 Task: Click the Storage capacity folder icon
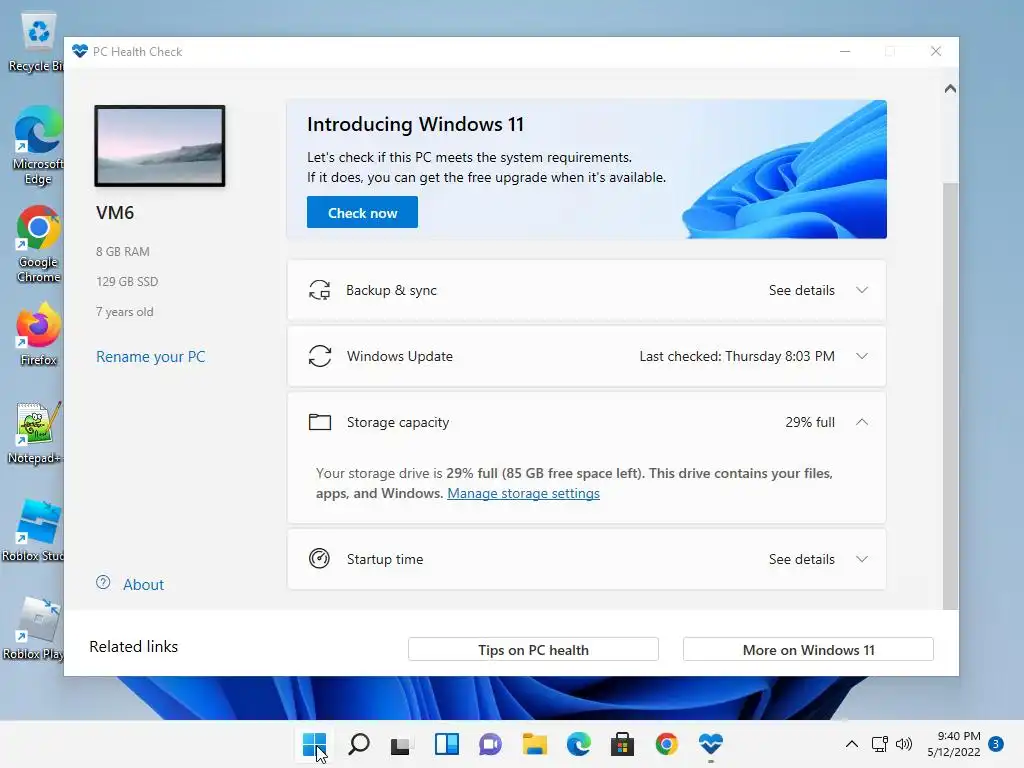319,422
